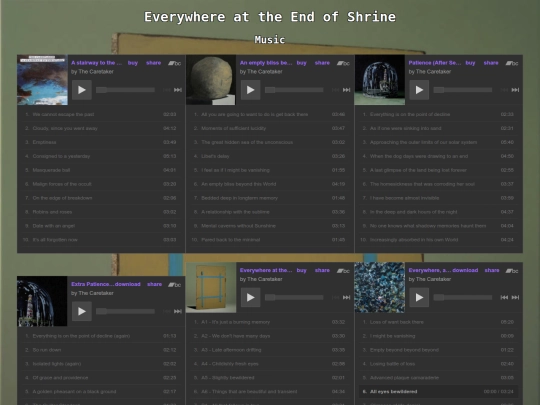Share the Everywhere at the... album
The height and width of the screenshot is (405, 540).
point(322,271)
